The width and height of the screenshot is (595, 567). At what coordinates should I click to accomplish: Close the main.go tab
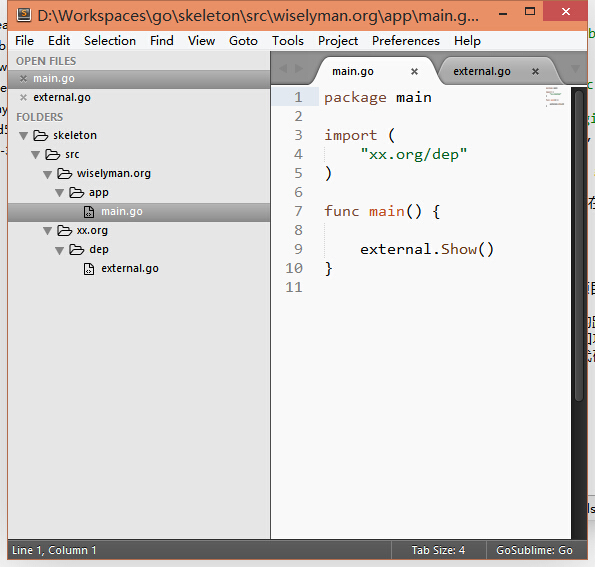tap(414, 71)
